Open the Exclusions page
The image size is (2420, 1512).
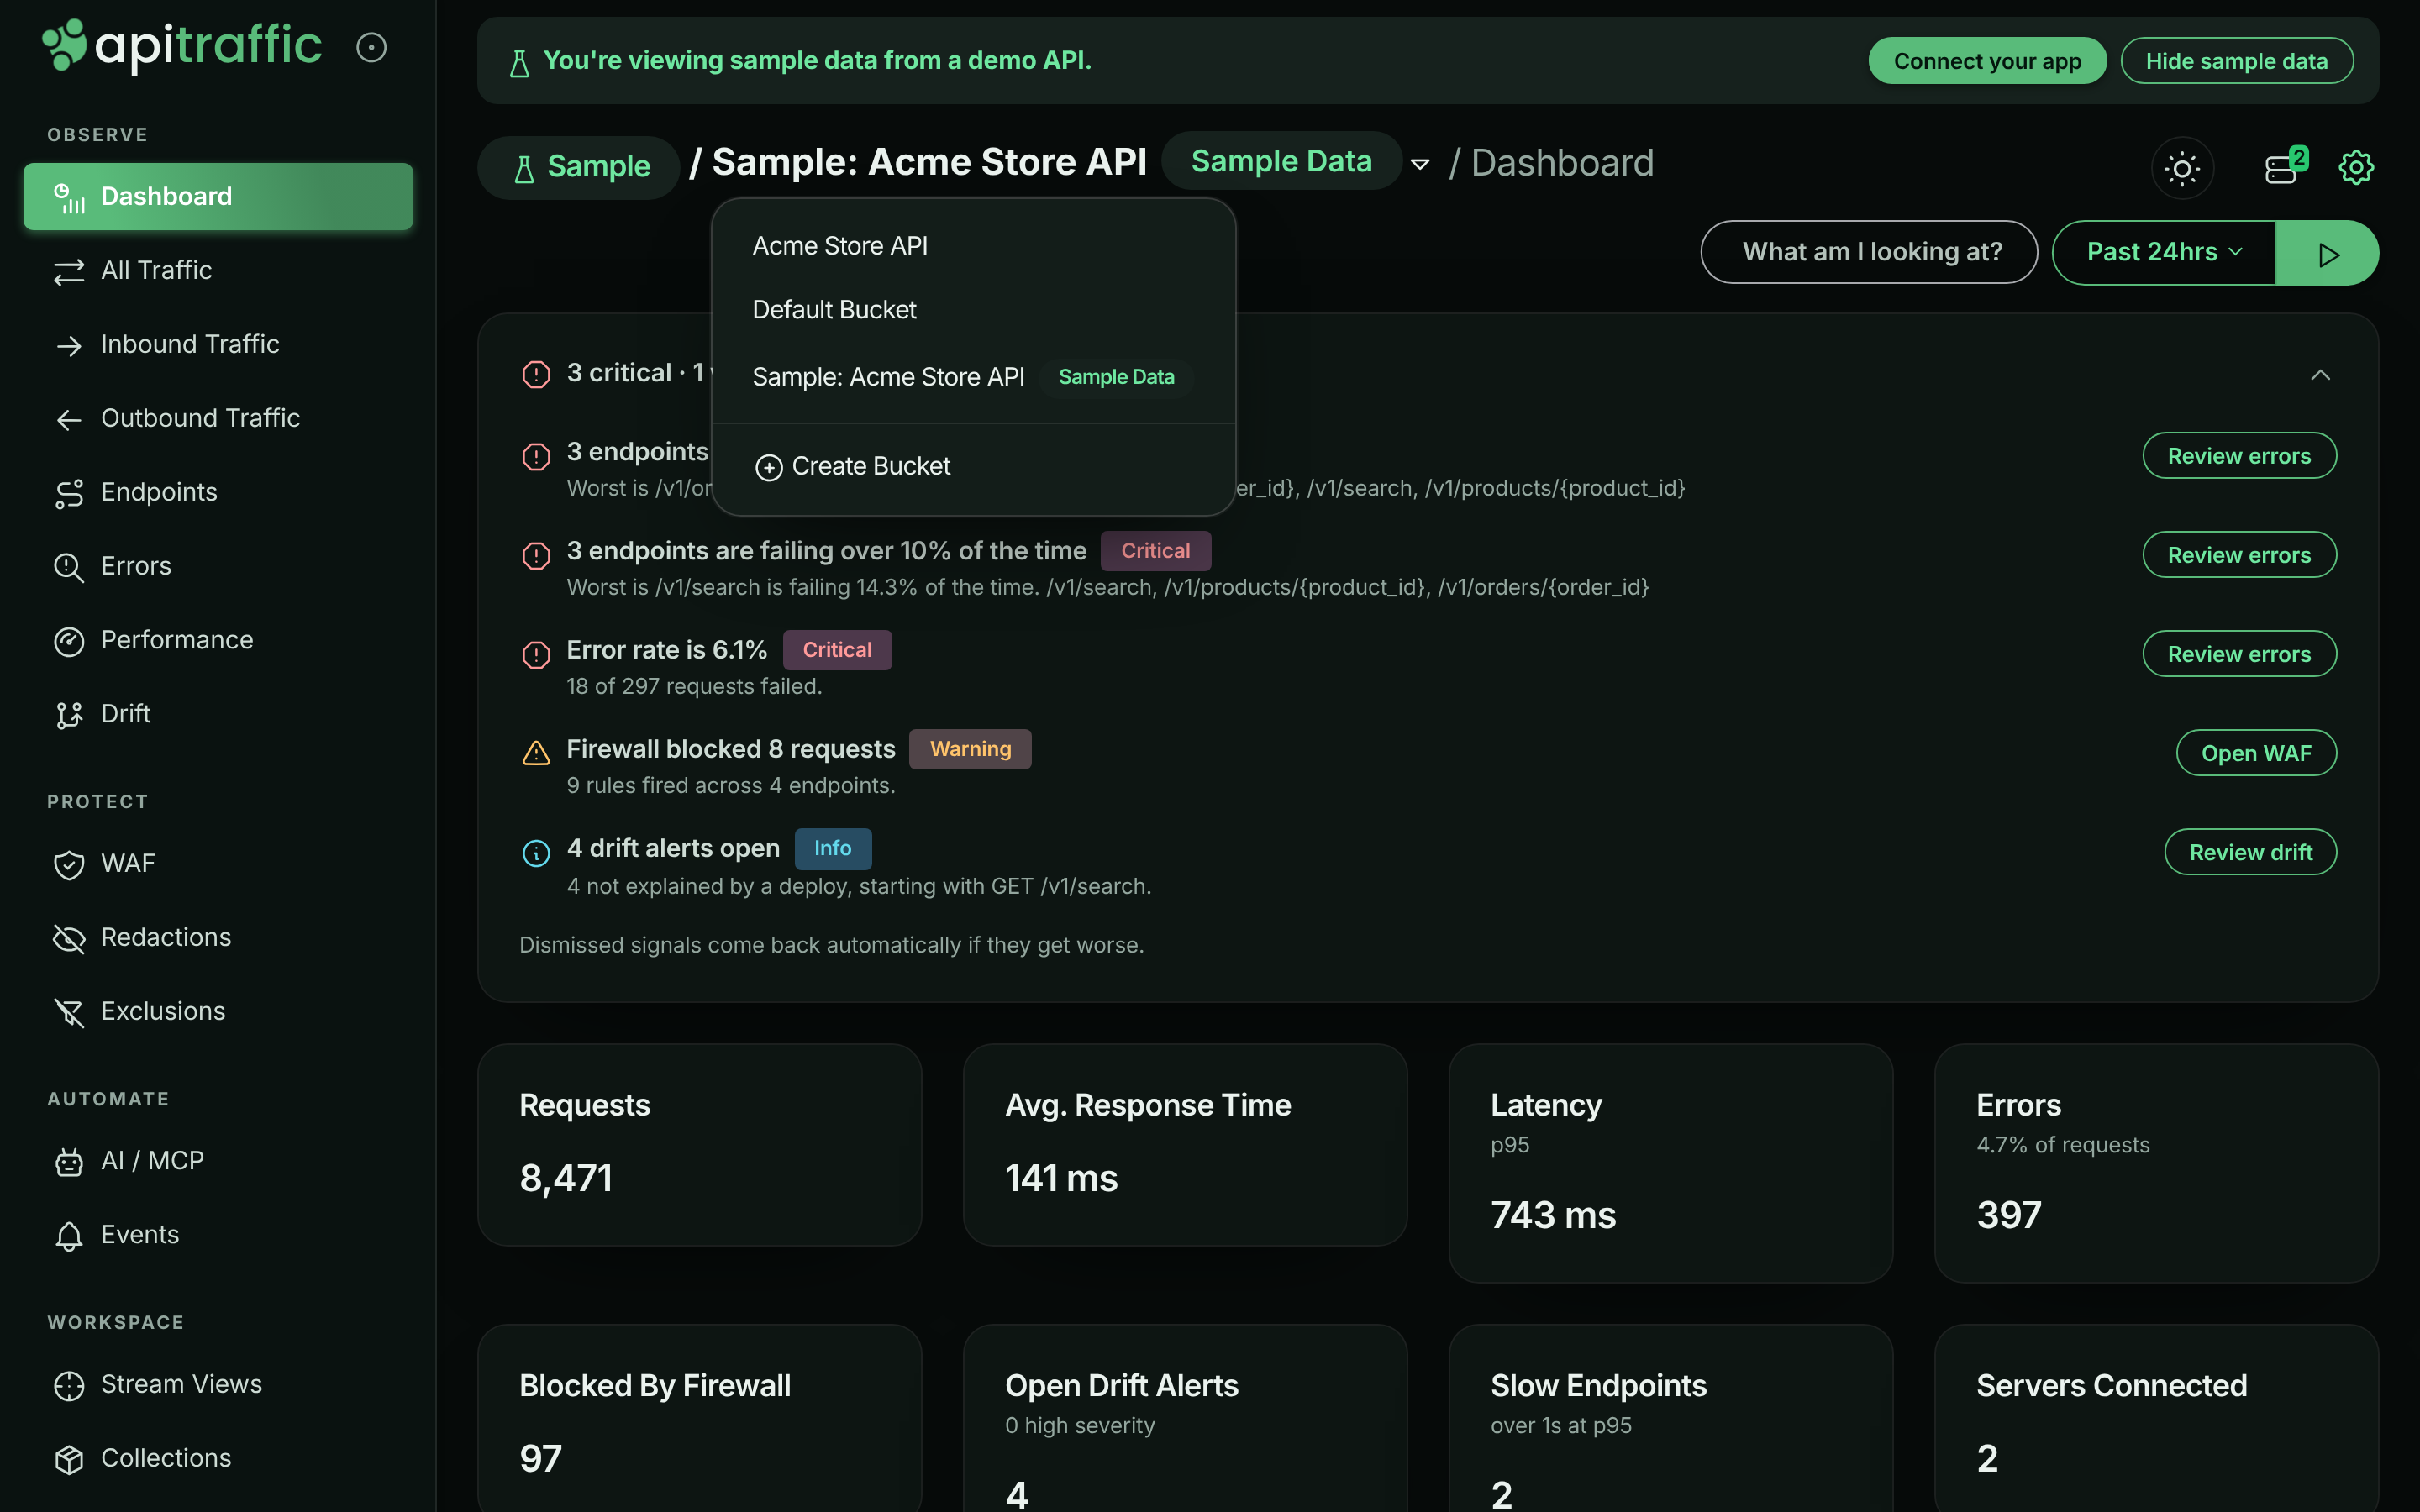pos(218,1011)
